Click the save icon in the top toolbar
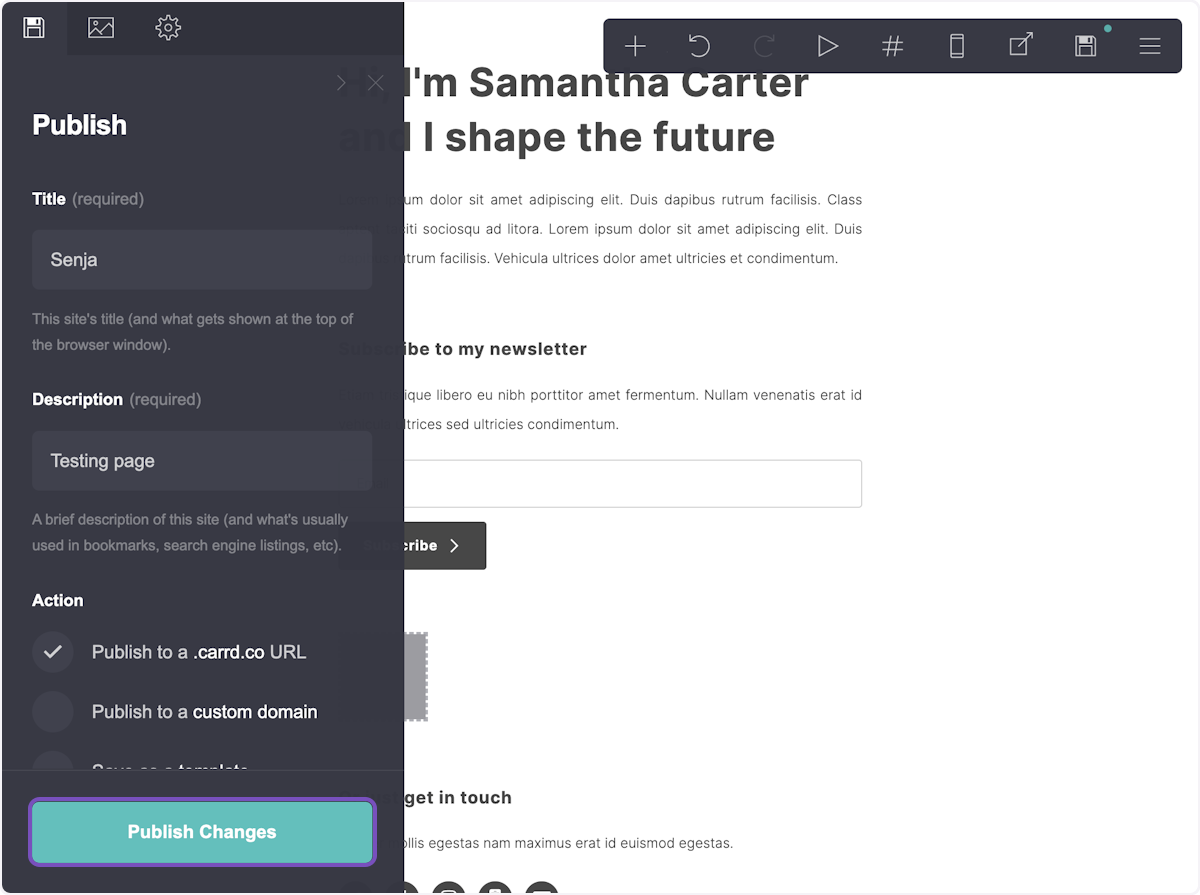 pos(1085,46)
